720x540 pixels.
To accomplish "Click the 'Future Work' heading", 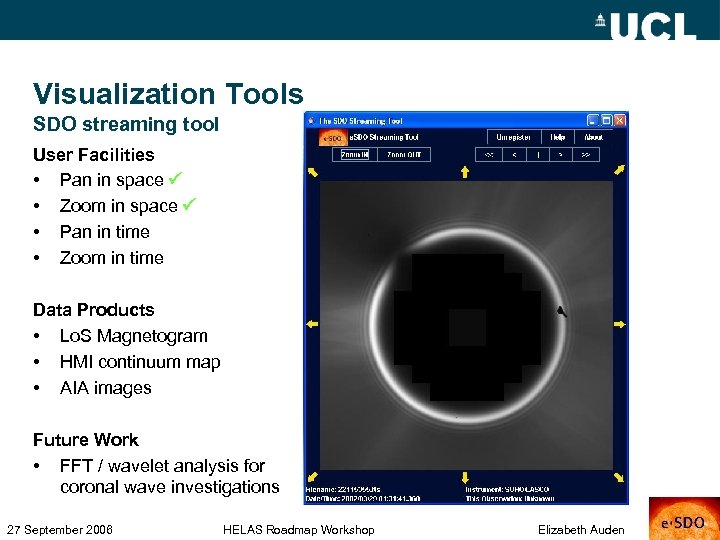I will point(86,440).
